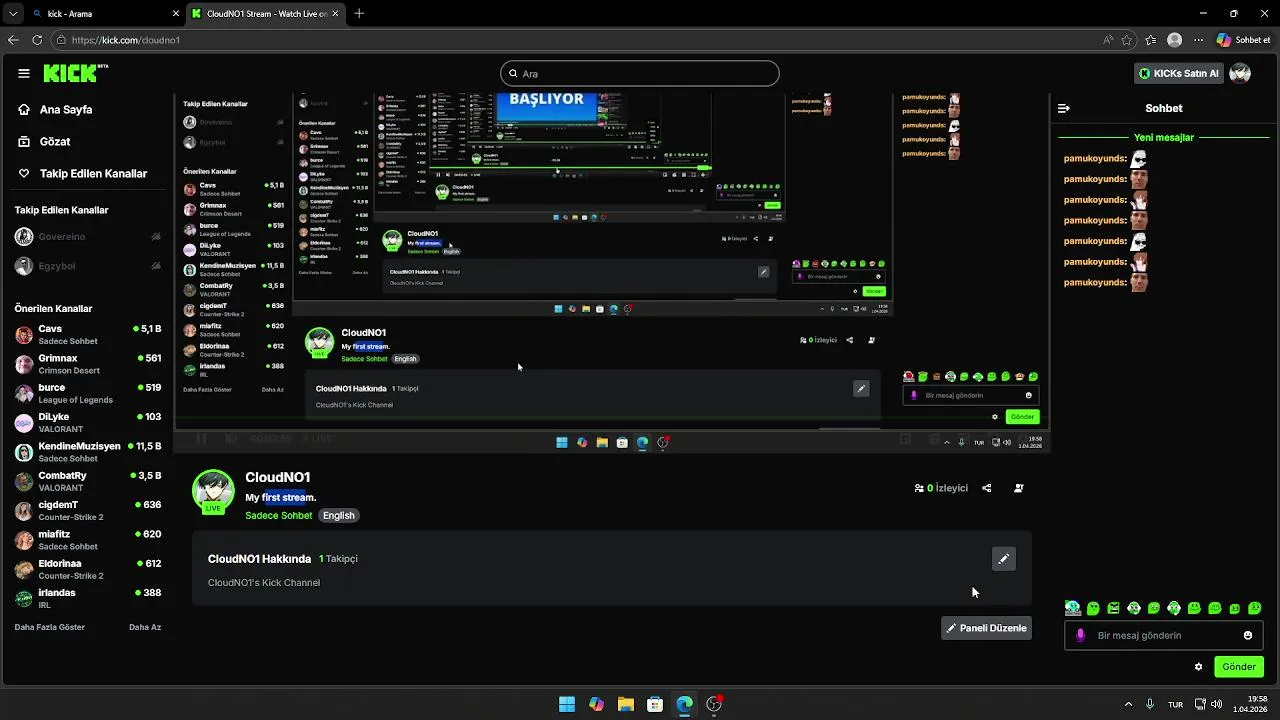
Task: Go back with the browser back arrow
Action: pos(13,40)
